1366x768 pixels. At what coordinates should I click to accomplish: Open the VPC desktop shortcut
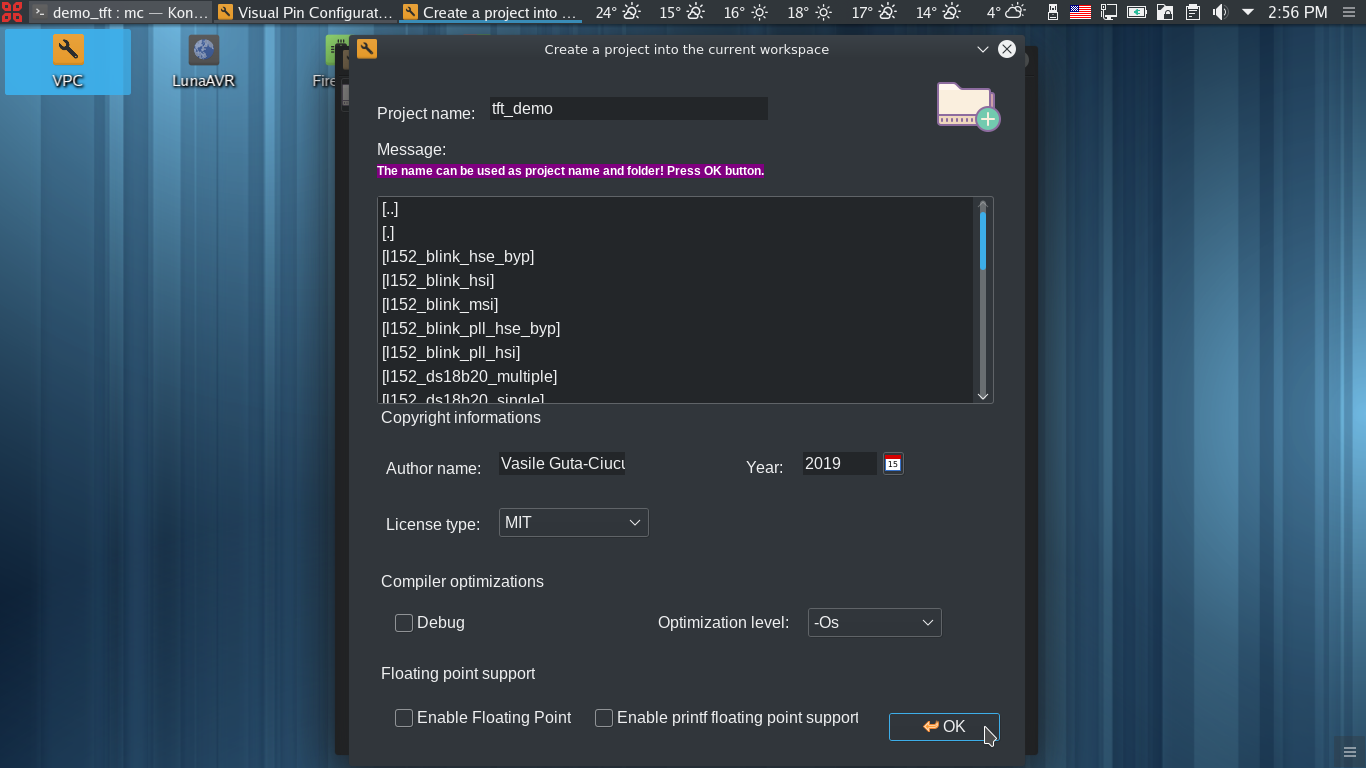68,62
